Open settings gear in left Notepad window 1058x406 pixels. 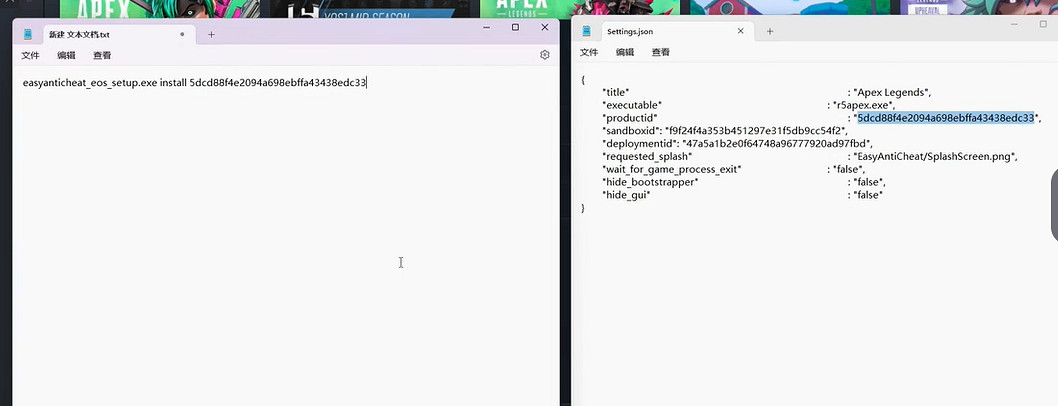(x=545, y=55)
